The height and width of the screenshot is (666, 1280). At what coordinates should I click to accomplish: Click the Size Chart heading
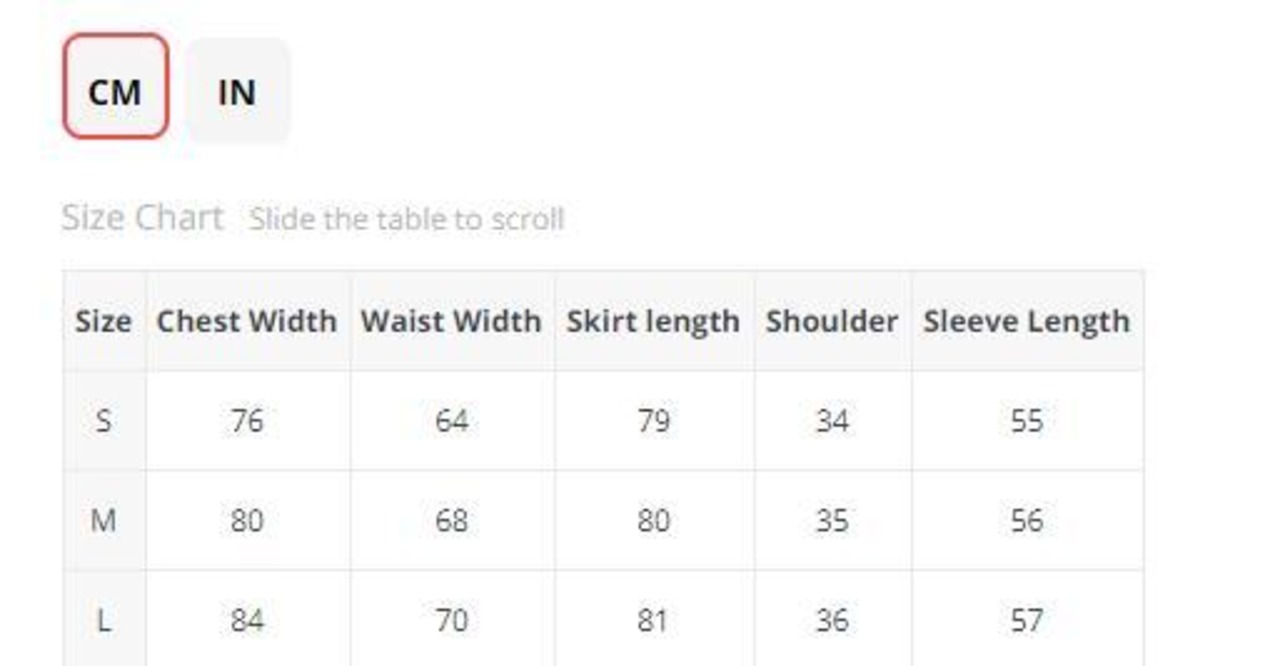pos(142,217)
